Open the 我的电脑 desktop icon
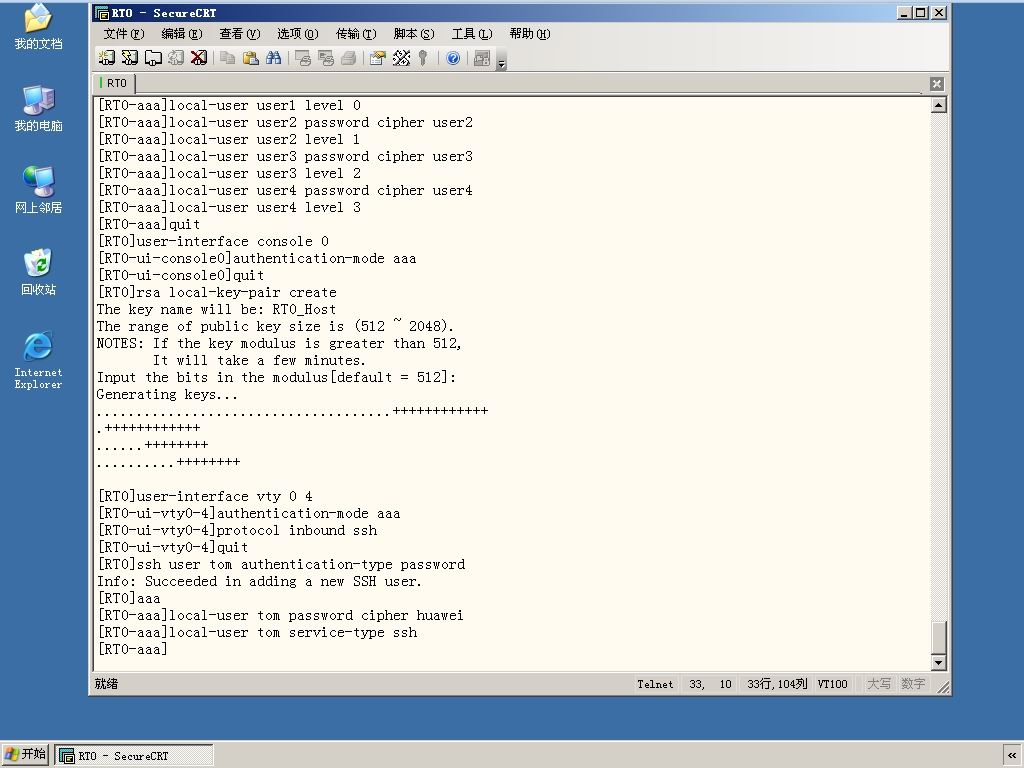Viewport: 1024px width, 768px height. pyautogui.click(x=38, y=108)
